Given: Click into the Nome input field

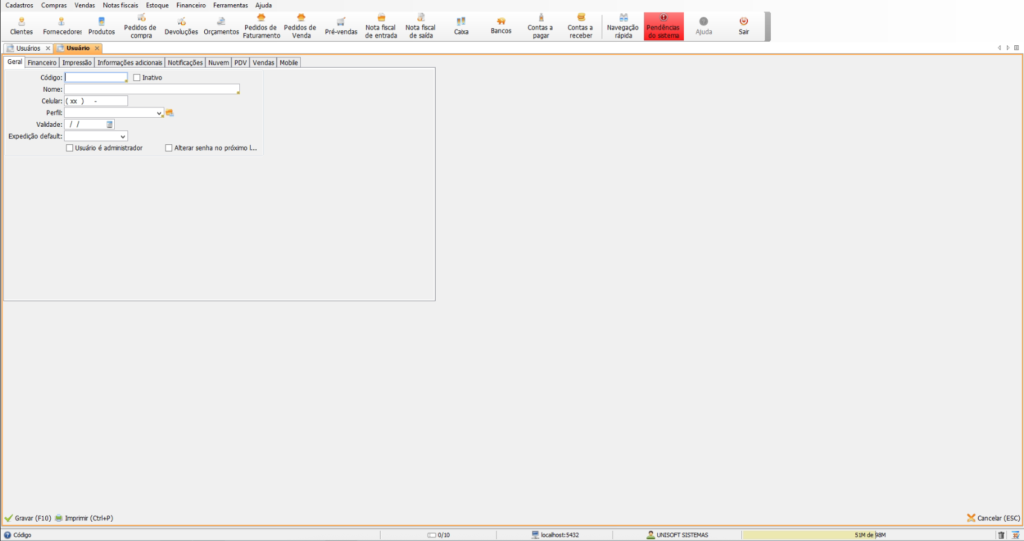Looking at the screenshot, I should pos(151,89).
